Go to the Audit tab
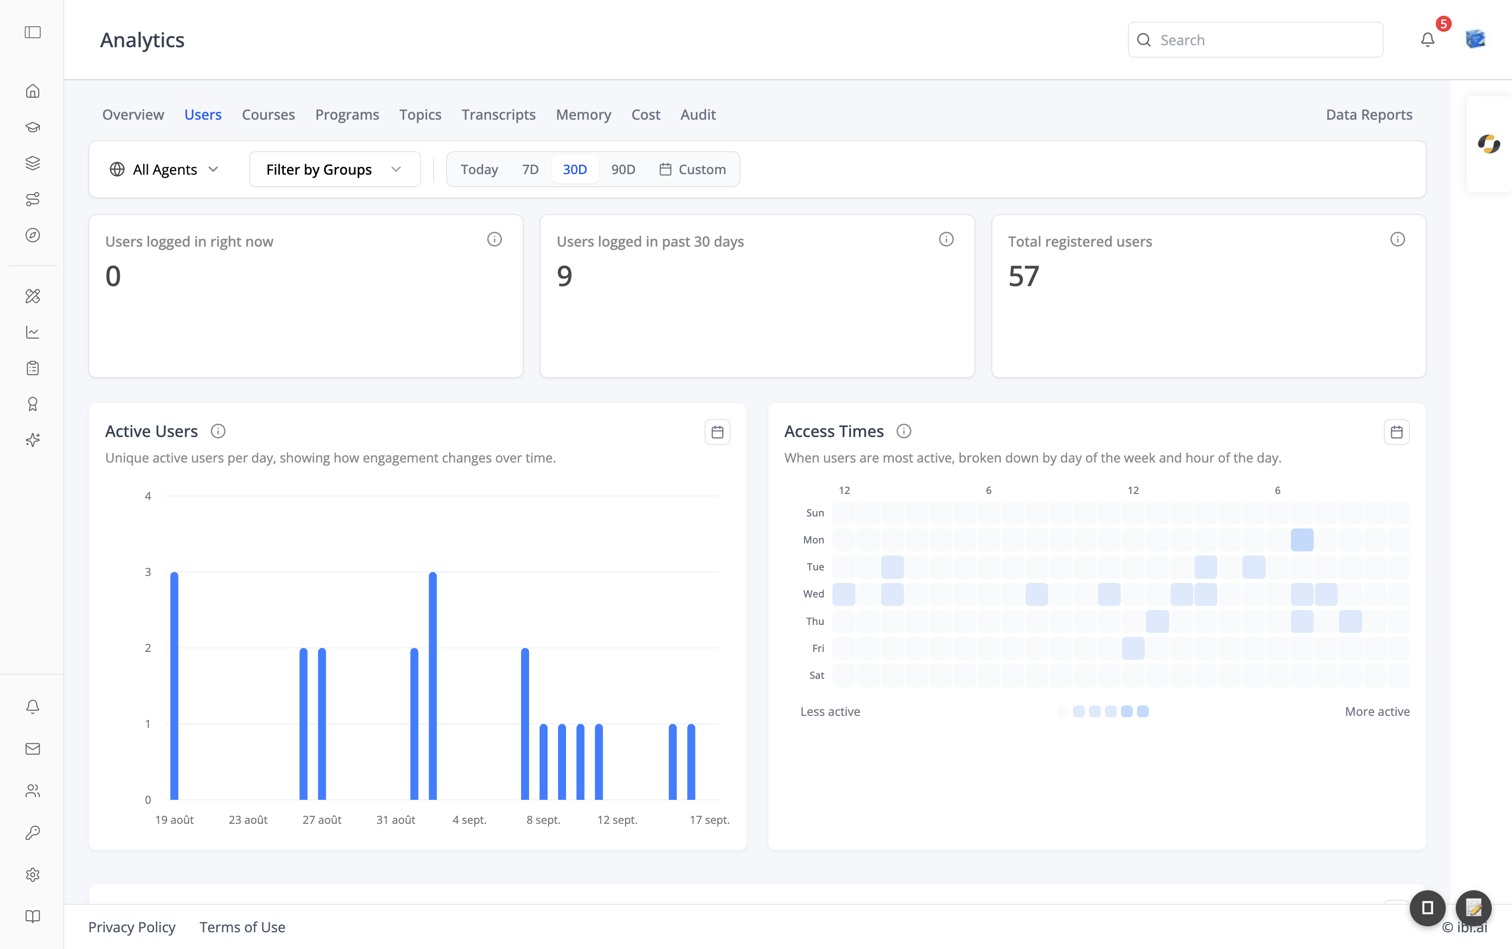1512x949 pixels. coord(698,115)
